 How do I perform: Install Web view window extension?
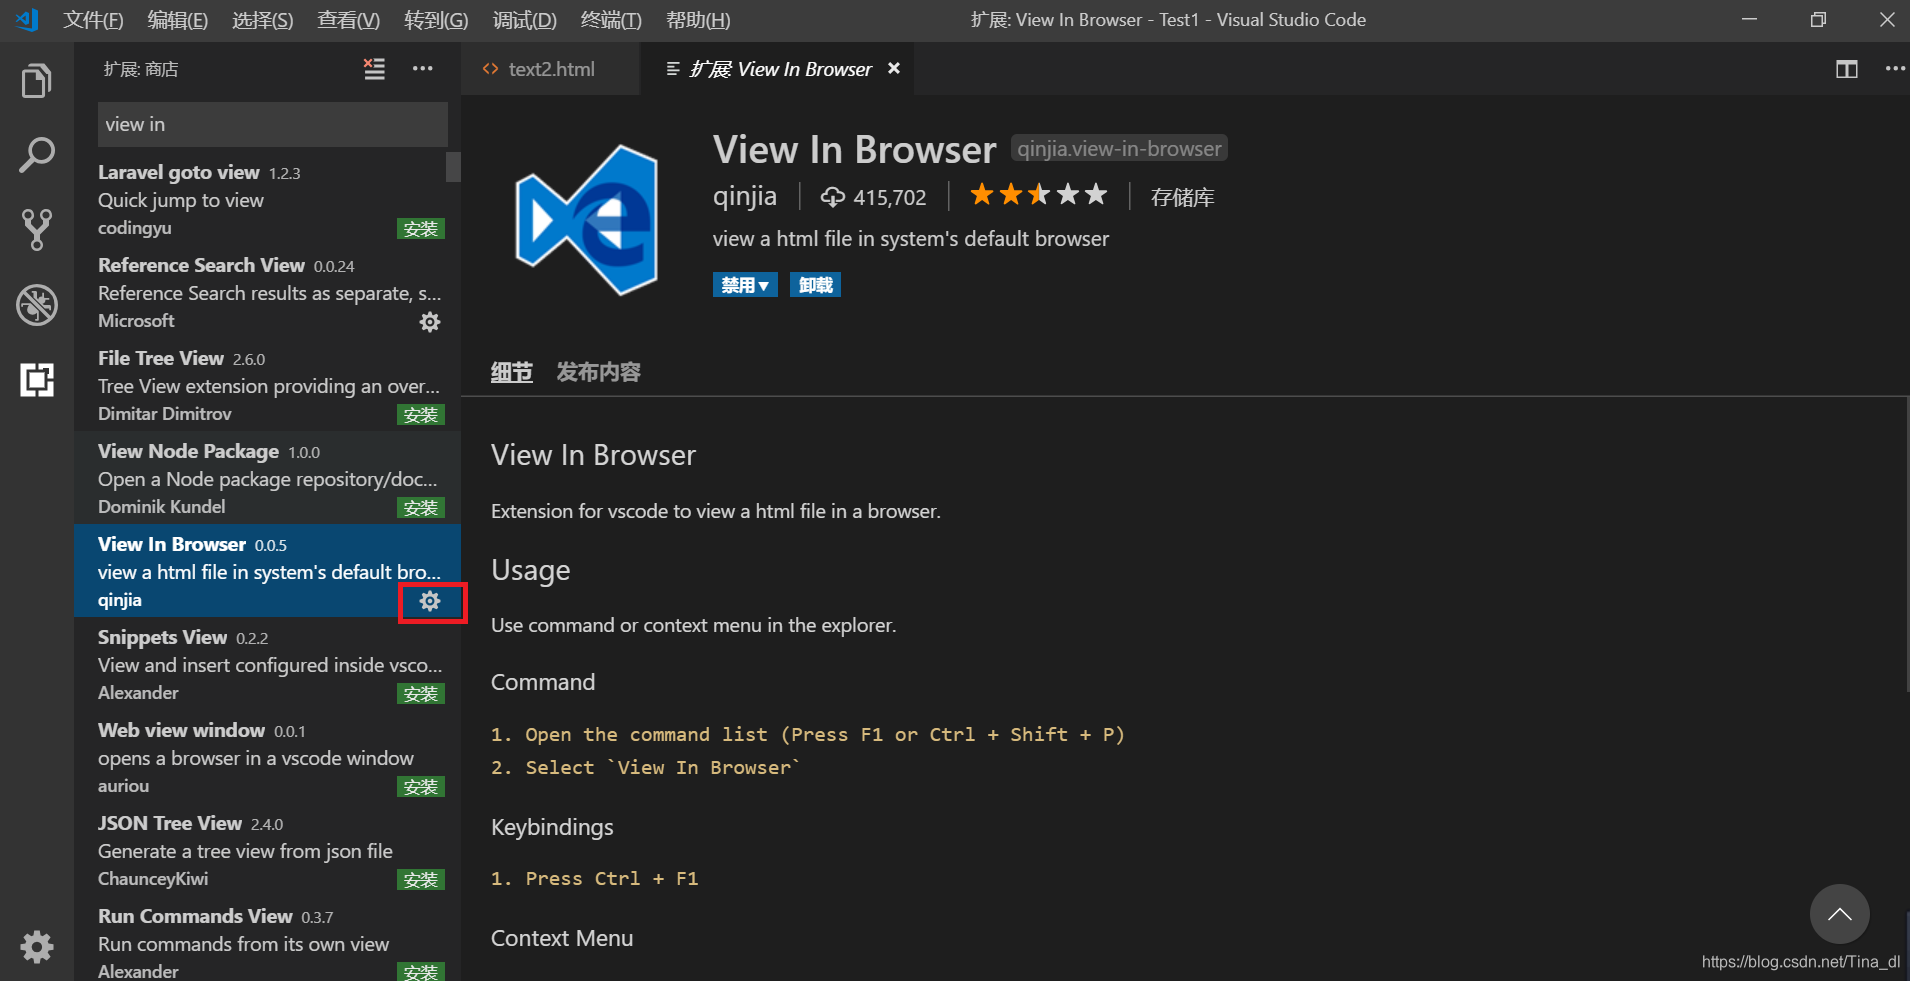click(420, 787)
